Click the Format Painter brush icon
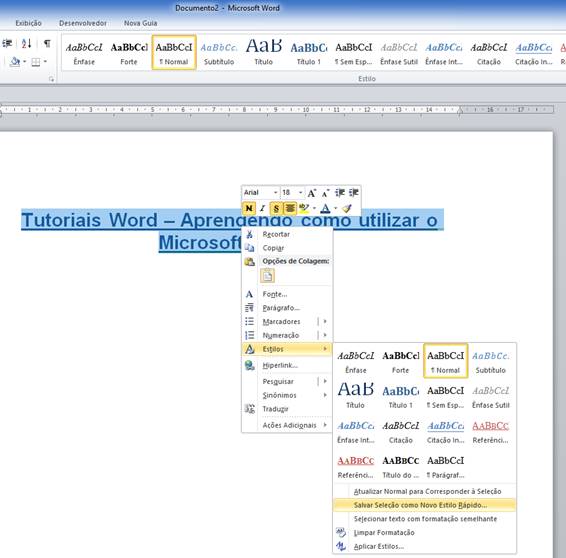This screenshot has width=566, height=558. [x=347, y=208]
